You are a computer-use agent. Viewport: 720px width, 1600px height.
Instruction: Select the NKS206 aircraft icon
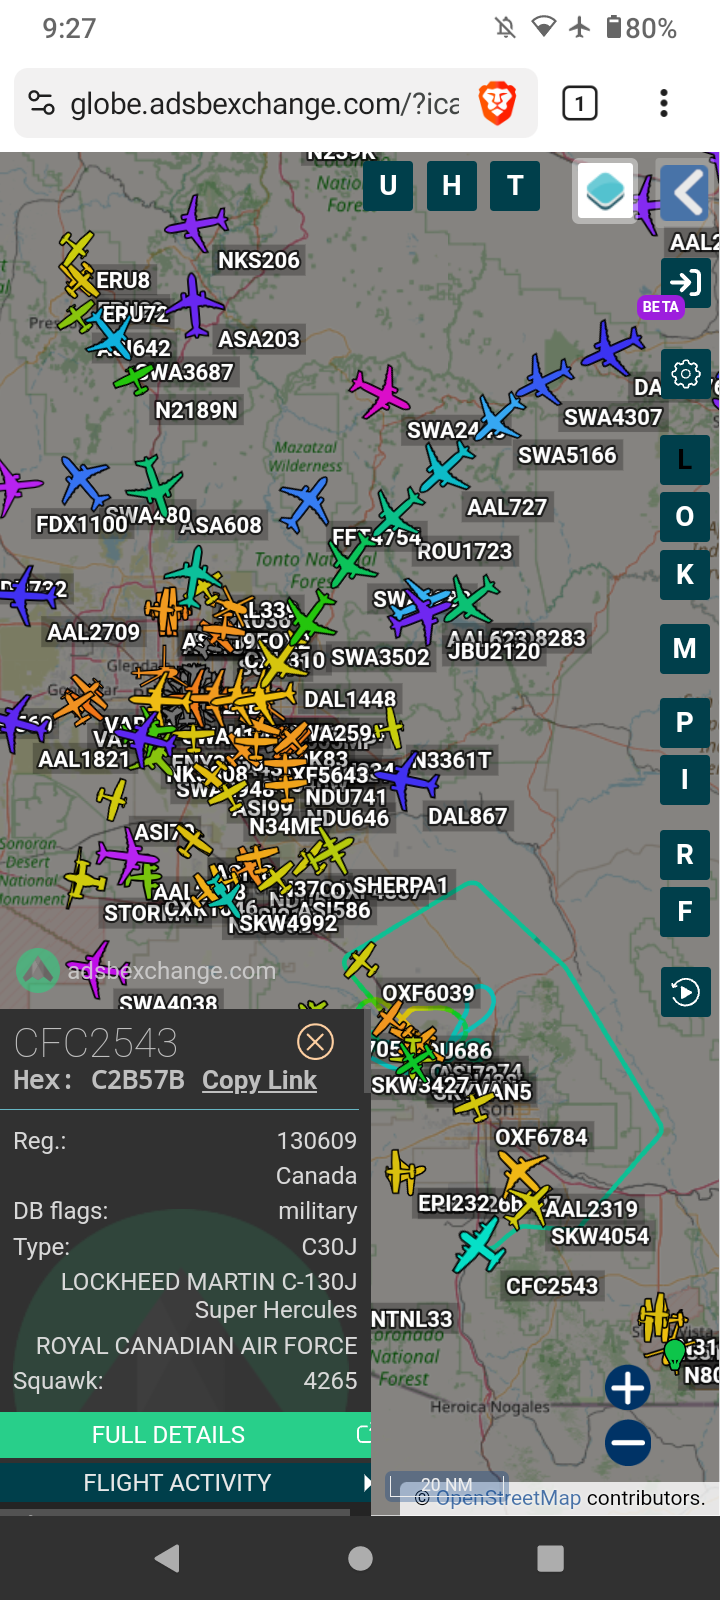196,222
